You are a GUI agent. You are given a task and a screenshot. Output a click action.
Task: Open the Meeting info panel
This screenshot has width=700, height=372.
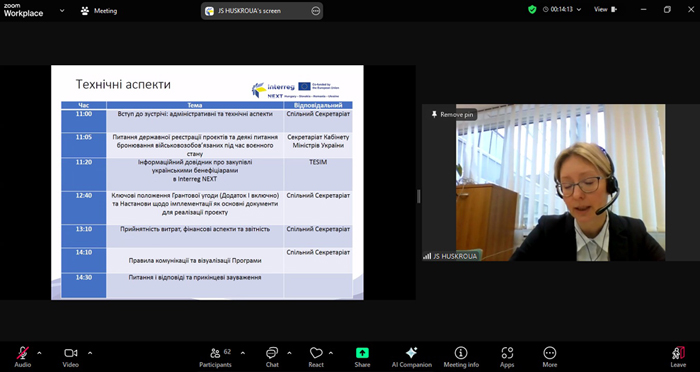(461, 357)
